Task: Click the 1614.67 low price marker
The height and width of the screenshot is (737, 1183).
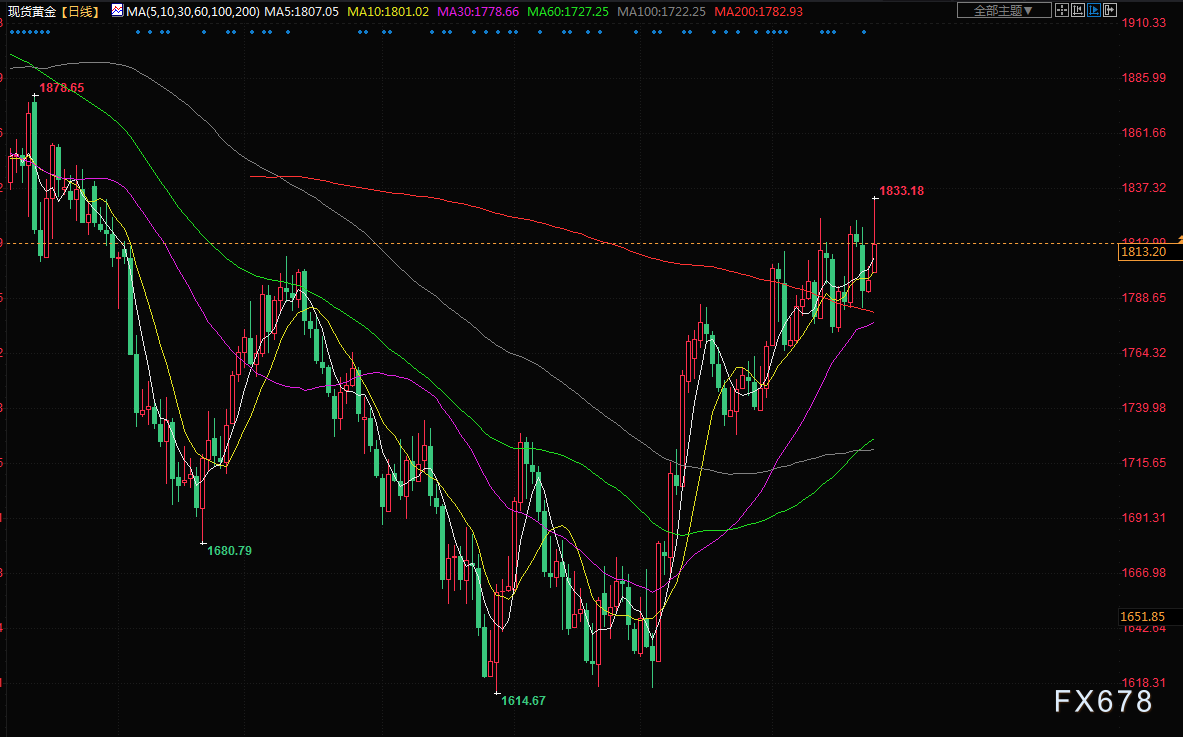Action: [523, 701]
